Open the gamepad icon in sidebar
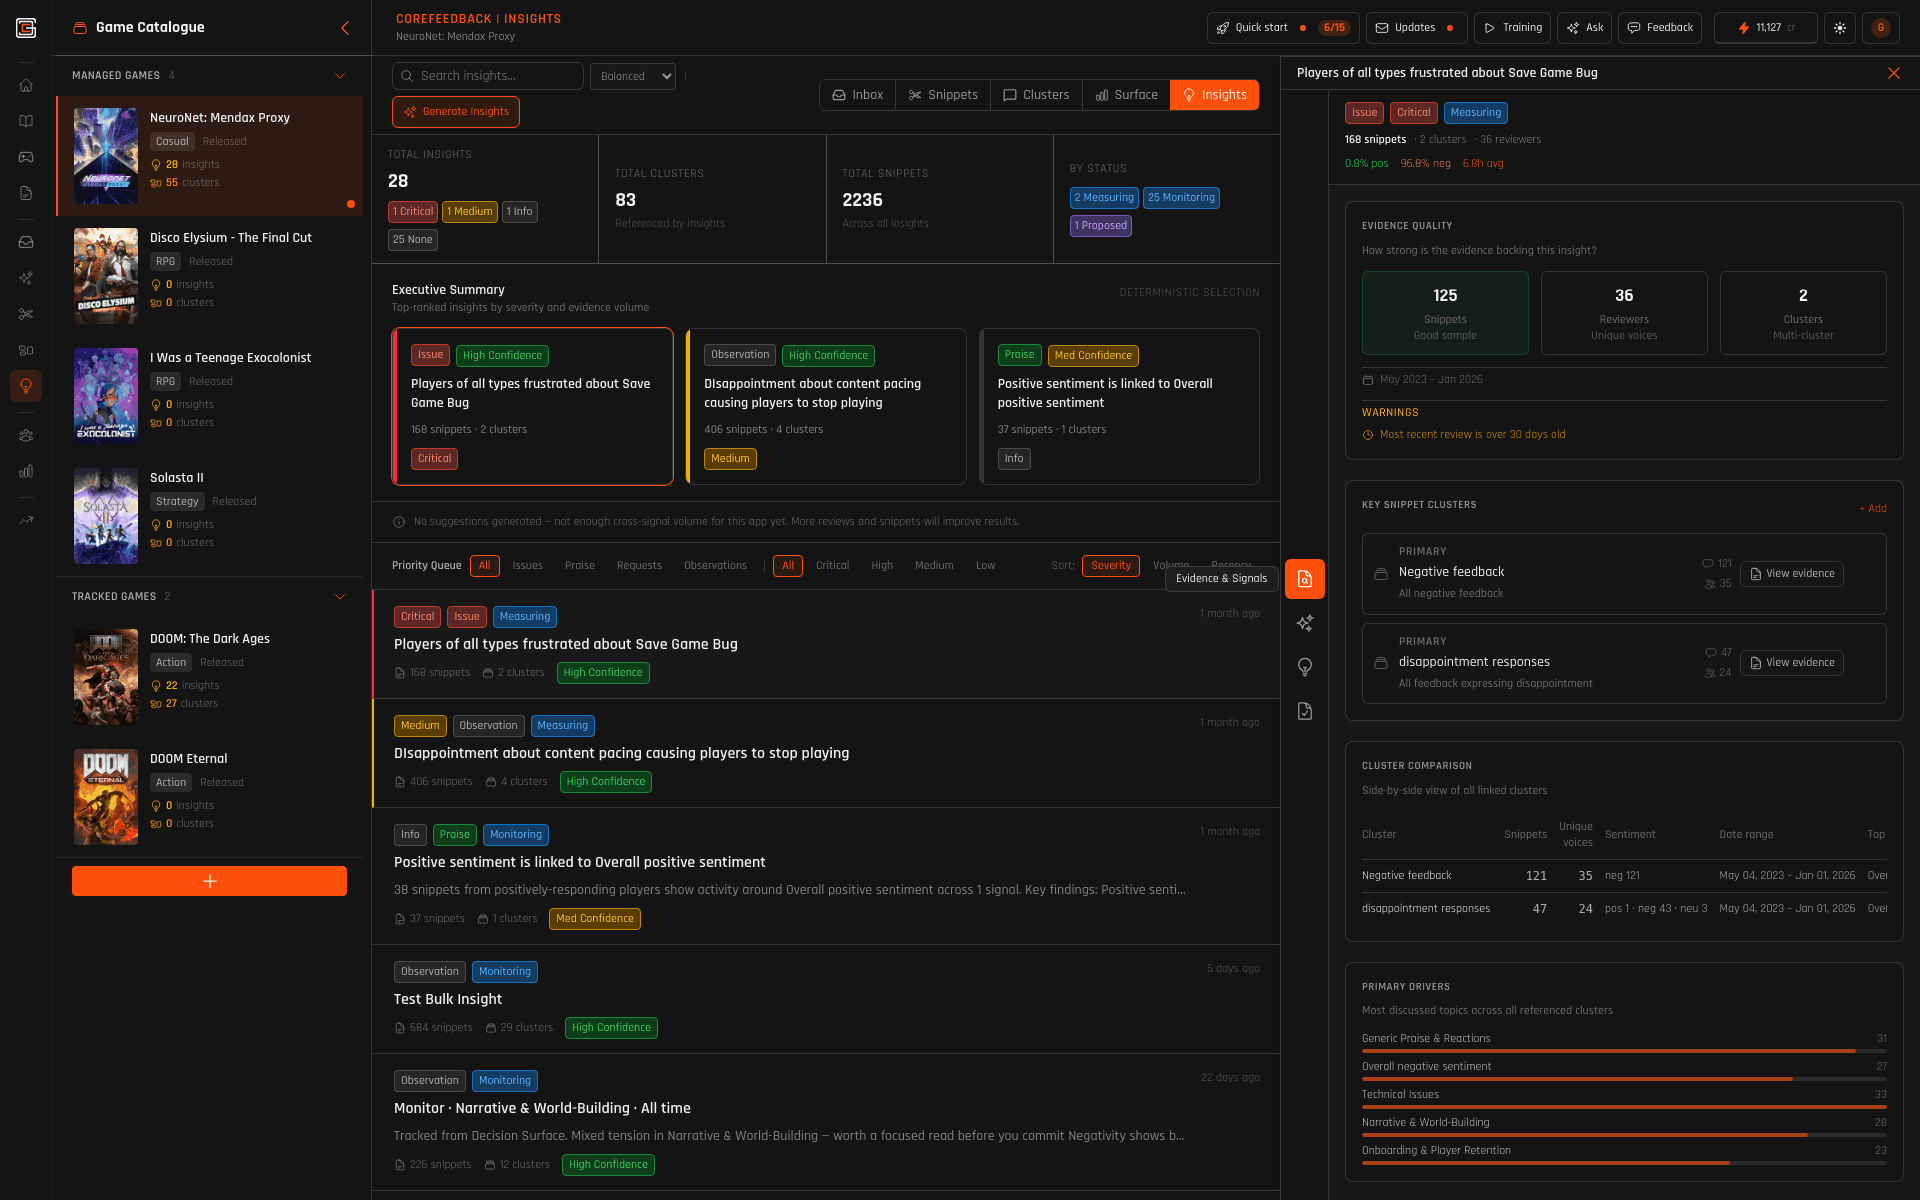1920x1200 pixels. [26, 157]
